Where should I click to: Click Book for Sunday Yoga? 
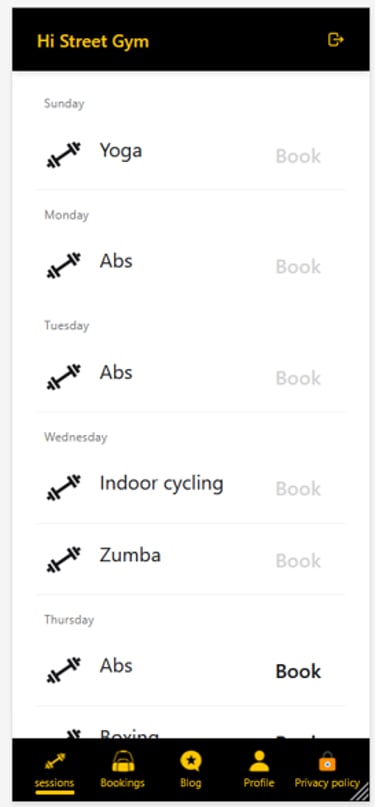tap(298, 156)
